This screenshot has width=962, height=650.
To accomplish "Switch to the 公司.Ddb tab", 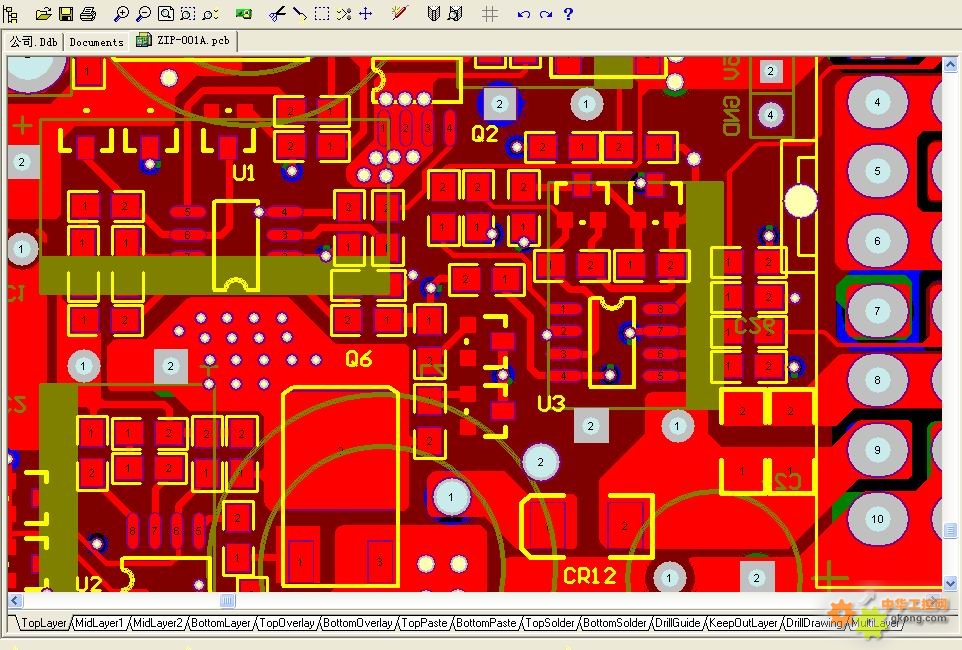I will [33, 41].
